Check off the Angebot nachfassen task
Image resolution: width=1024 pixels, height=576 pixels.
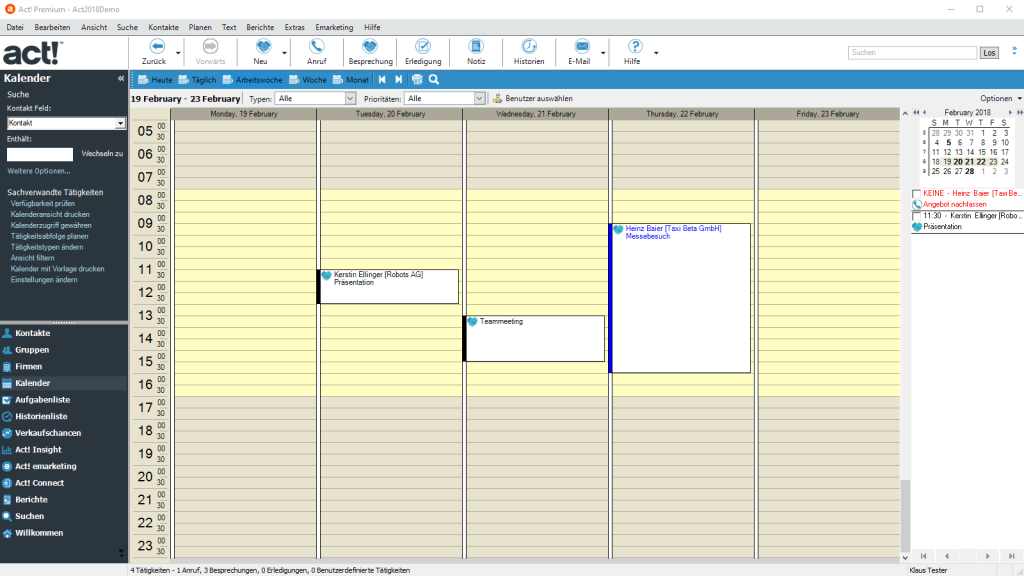tap(916, 193)
